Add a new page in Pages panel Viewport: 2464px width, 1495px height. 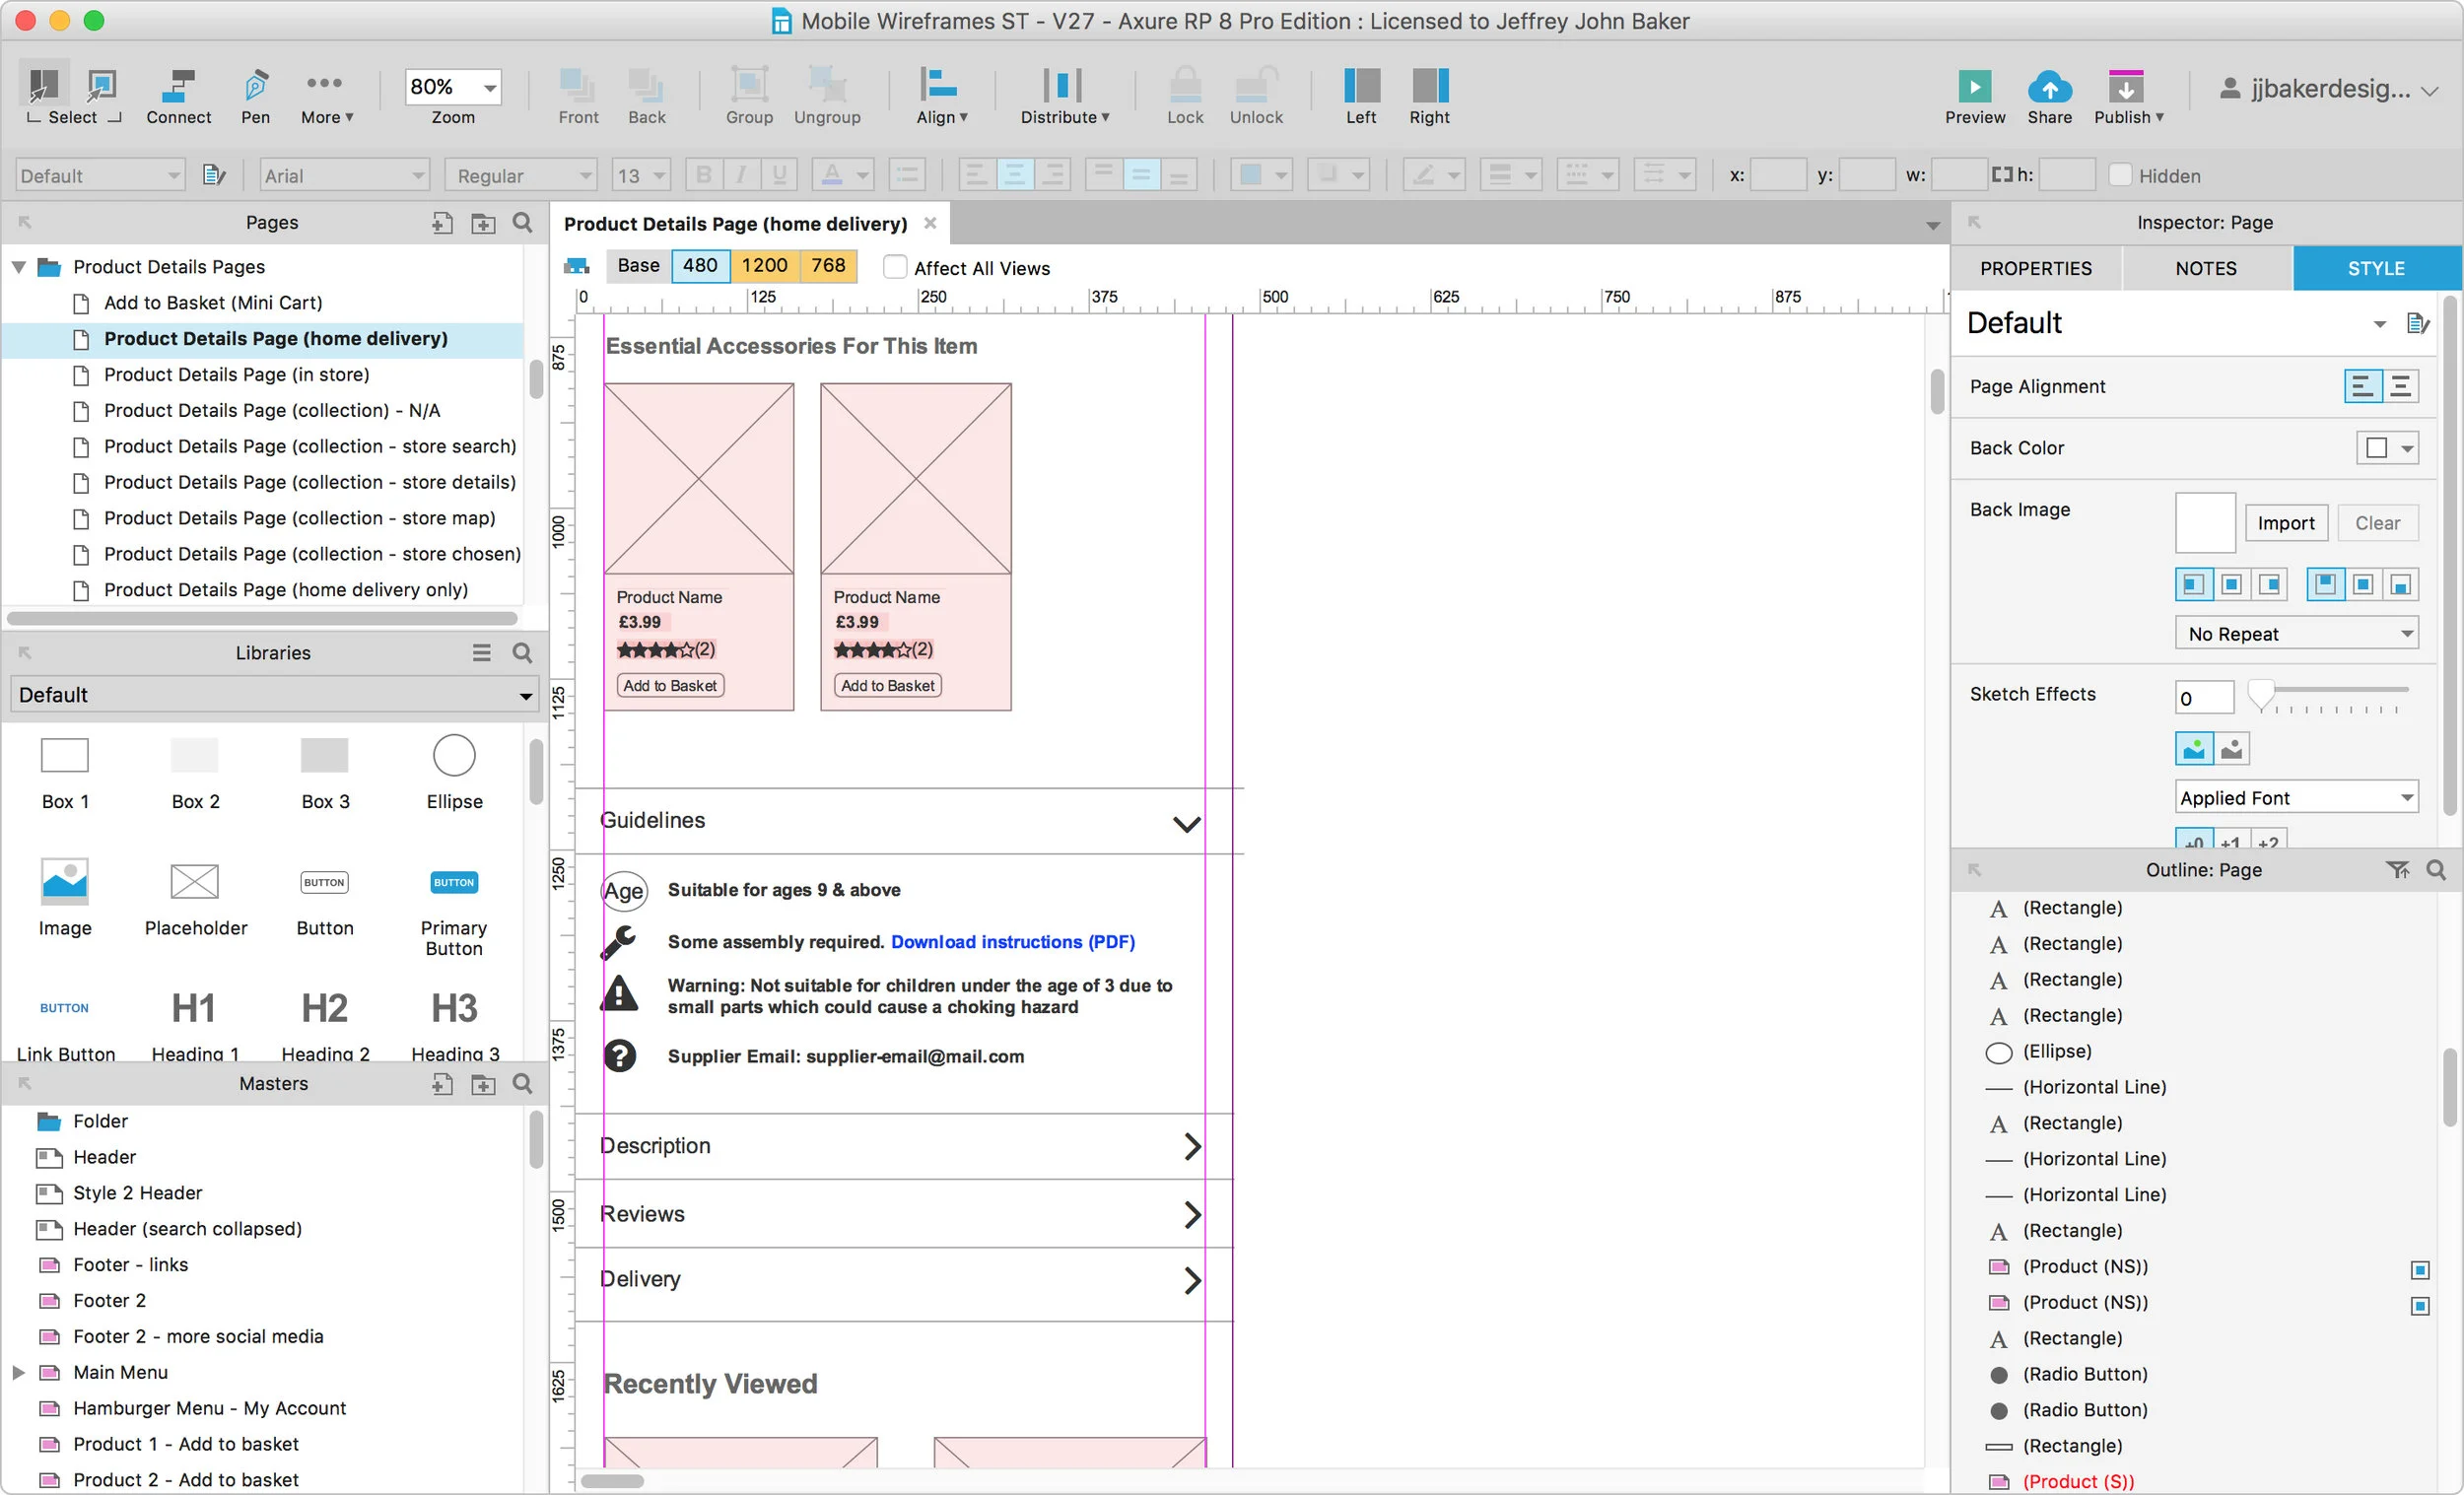[x=442, y=223]
